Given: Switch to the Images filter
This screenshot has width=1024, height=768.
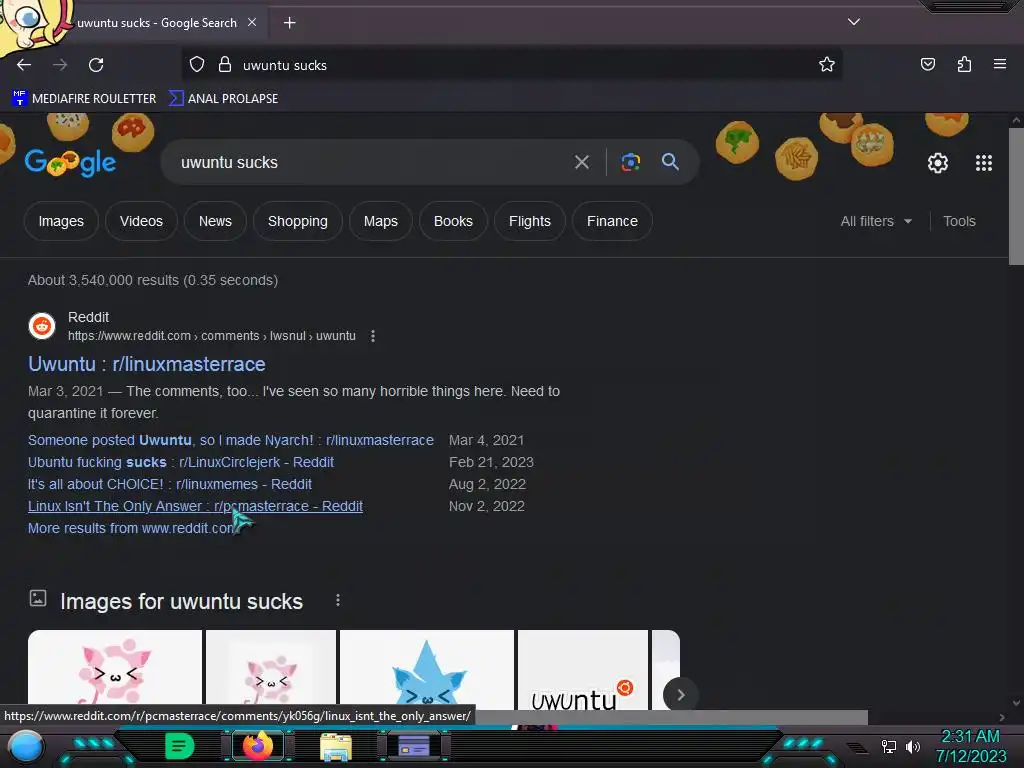Looking at the screenshot, I should click(61, 221).
